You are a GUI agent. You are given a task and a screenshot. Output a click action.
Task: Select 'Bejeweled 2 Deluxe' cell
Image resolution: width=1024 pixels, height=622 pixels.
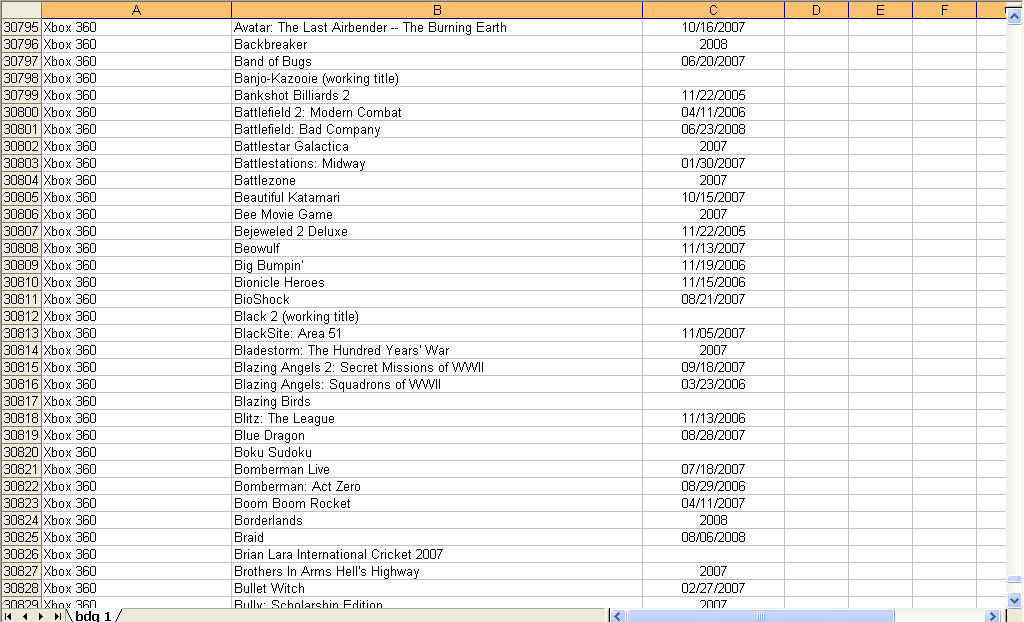pyautogui.click(x=437, y=231)
